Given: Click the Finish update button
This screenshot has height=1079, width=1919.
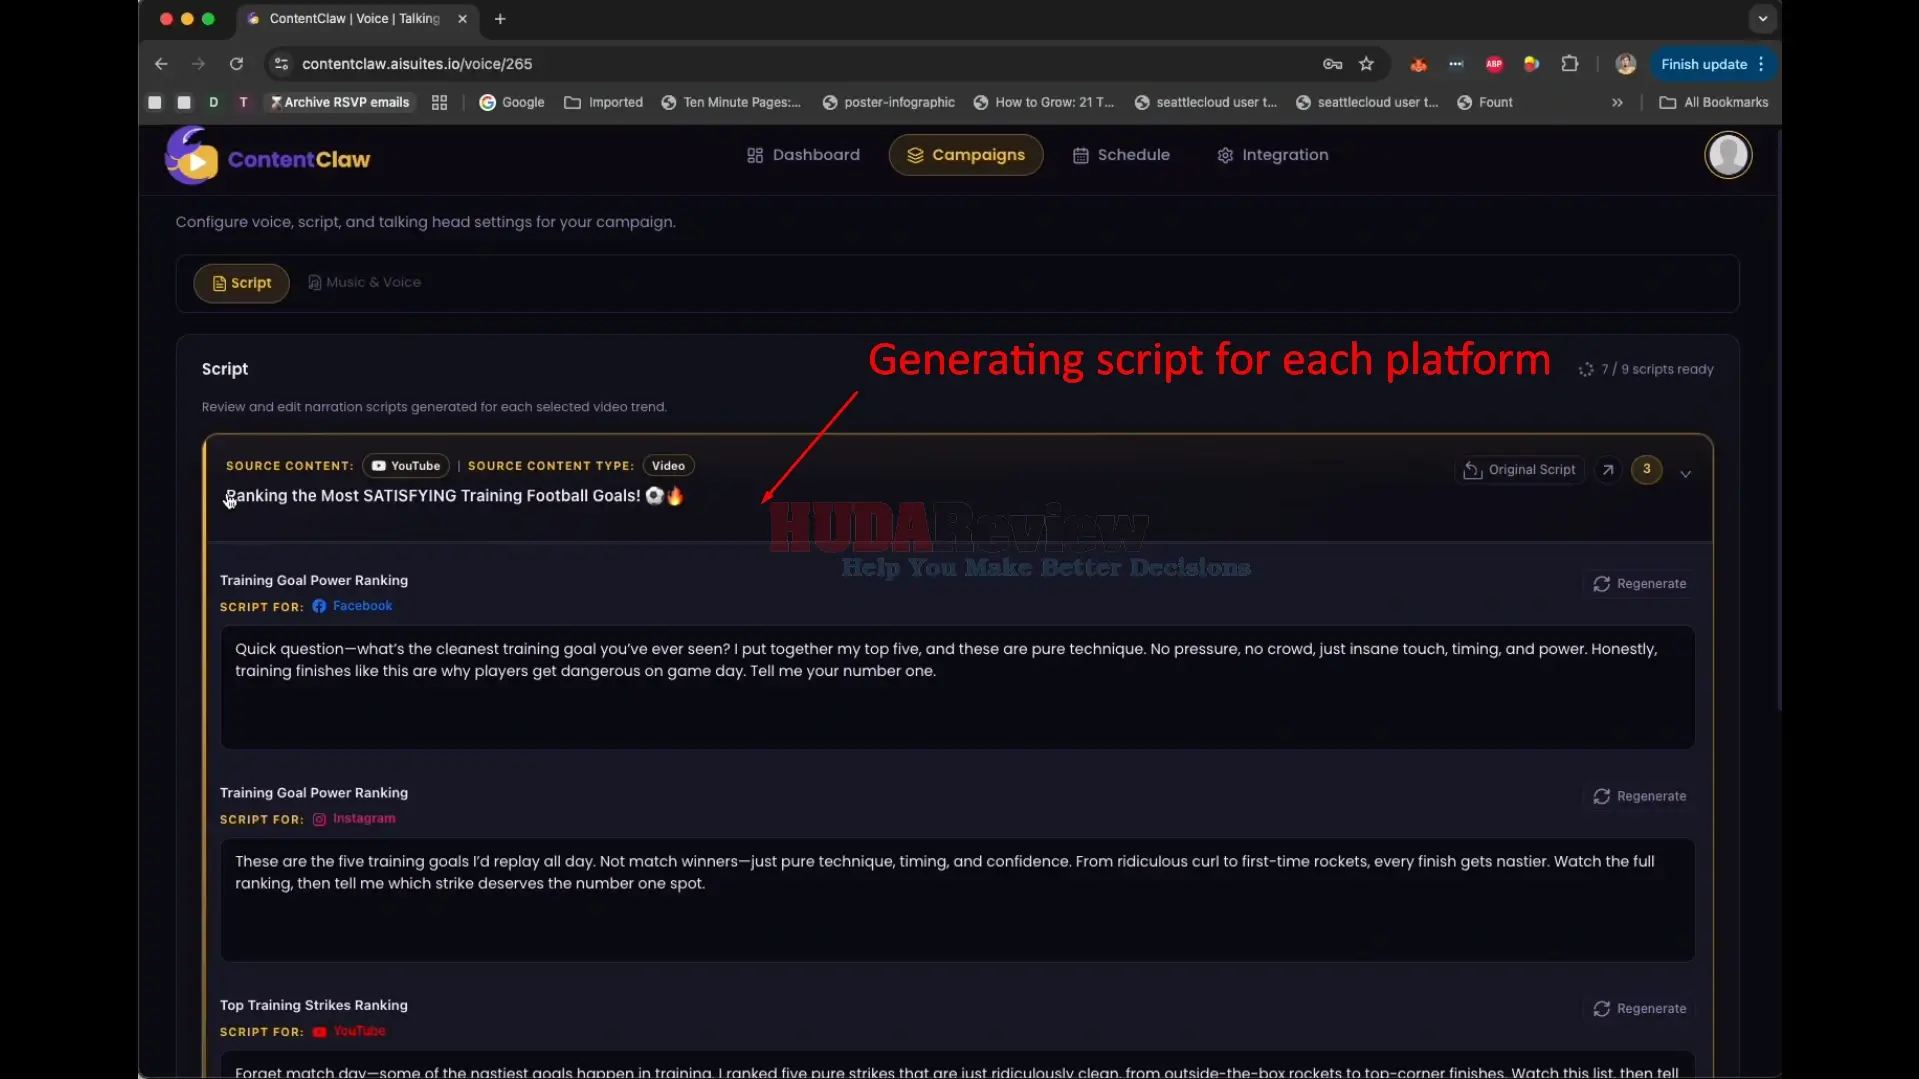Looking at the screenshot, I should point(1713,64).
